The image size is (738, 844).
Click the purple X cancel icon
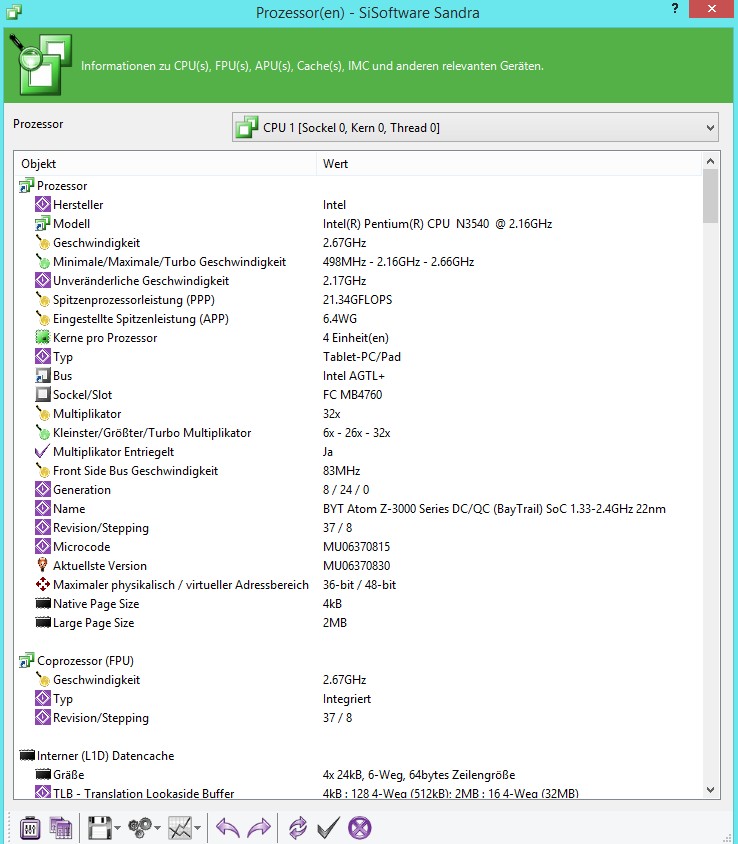360,828
